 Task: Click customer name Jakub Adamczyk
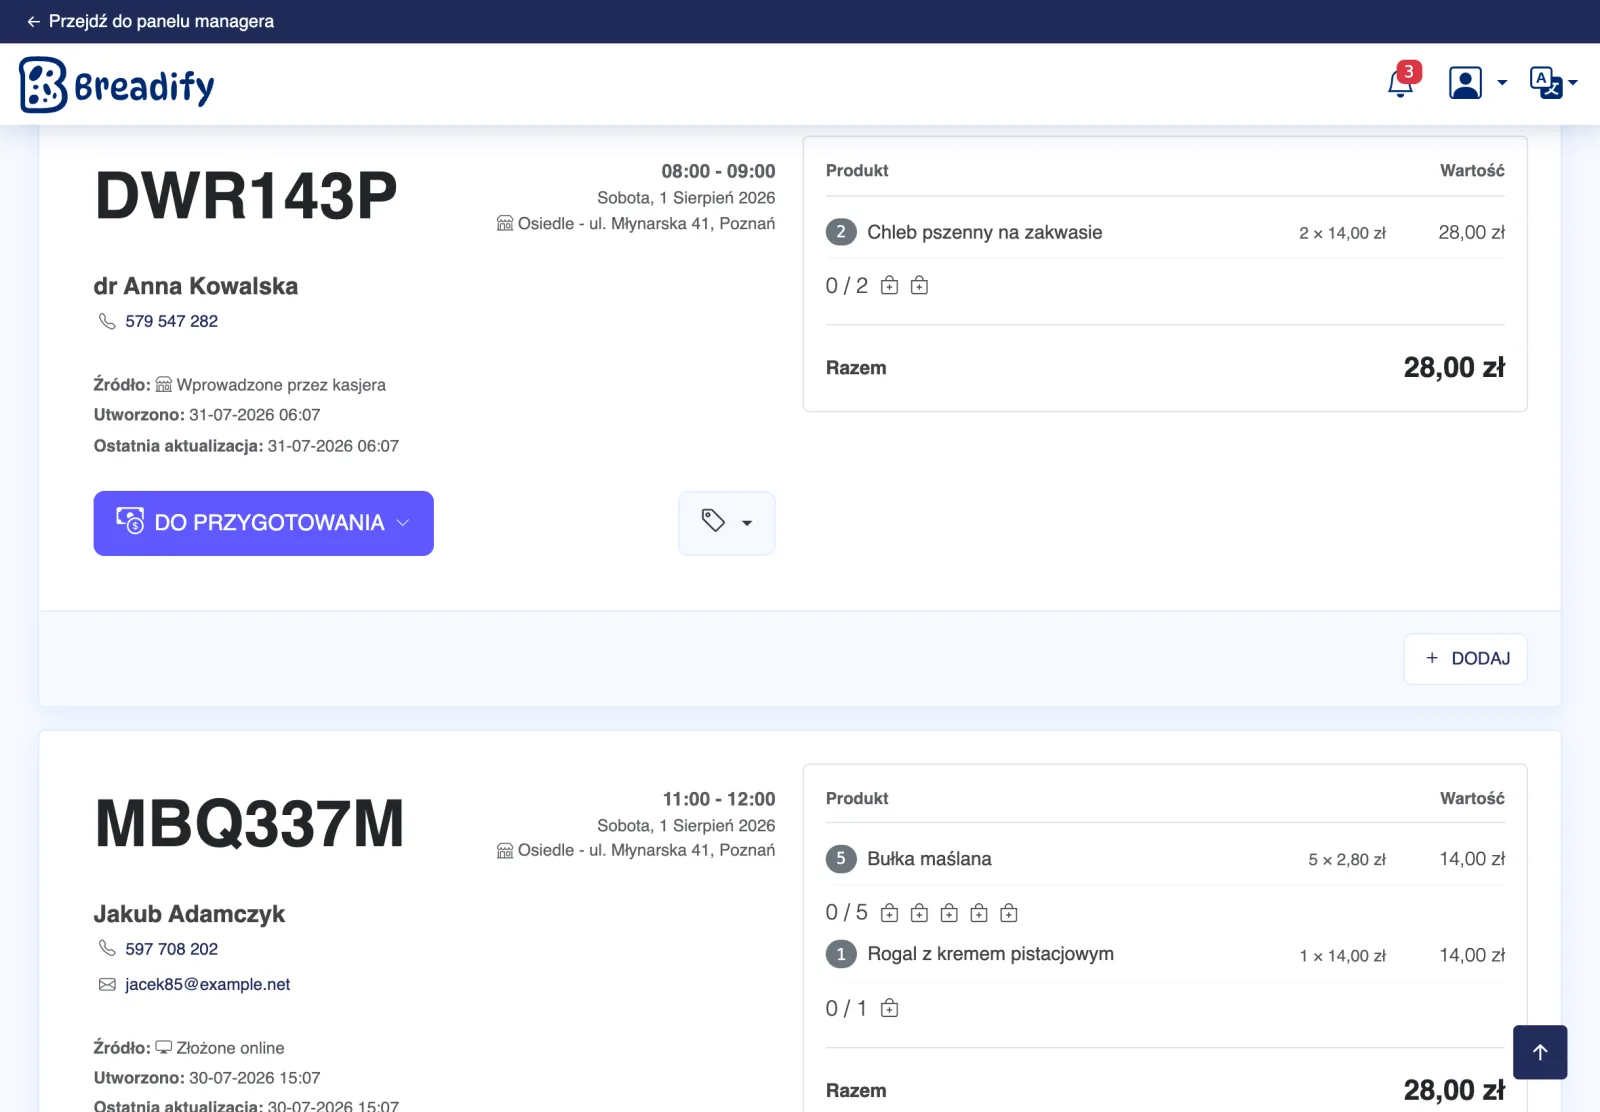tap(189, 914)
